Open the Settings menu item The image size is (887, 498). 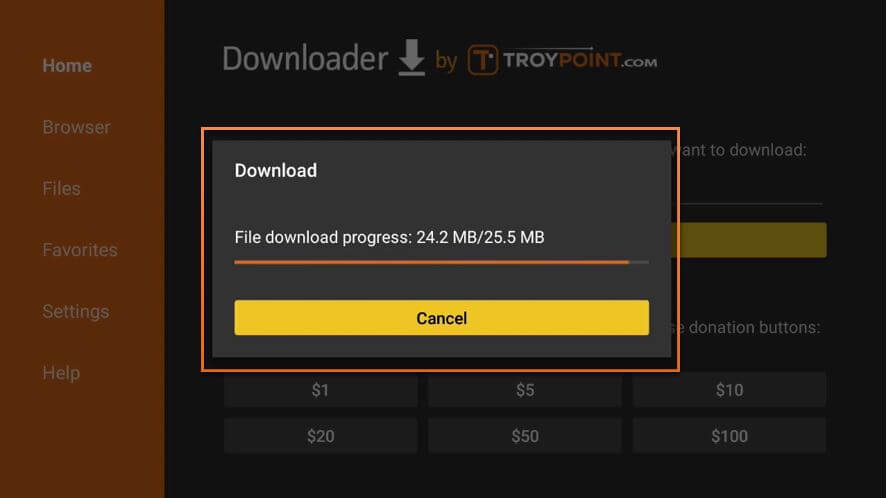[x=76, y=312]
